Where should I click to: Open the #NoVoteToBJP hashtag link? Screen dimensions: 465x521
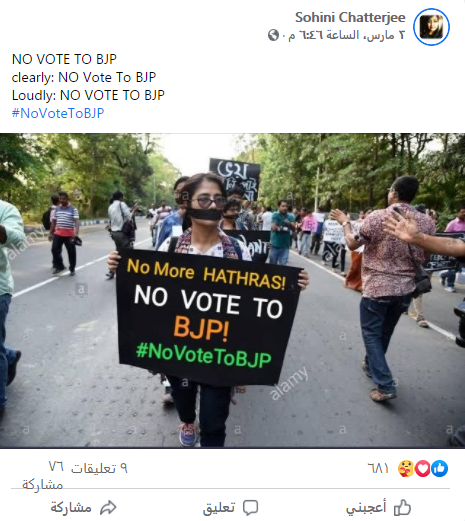[x=58, y=113]
